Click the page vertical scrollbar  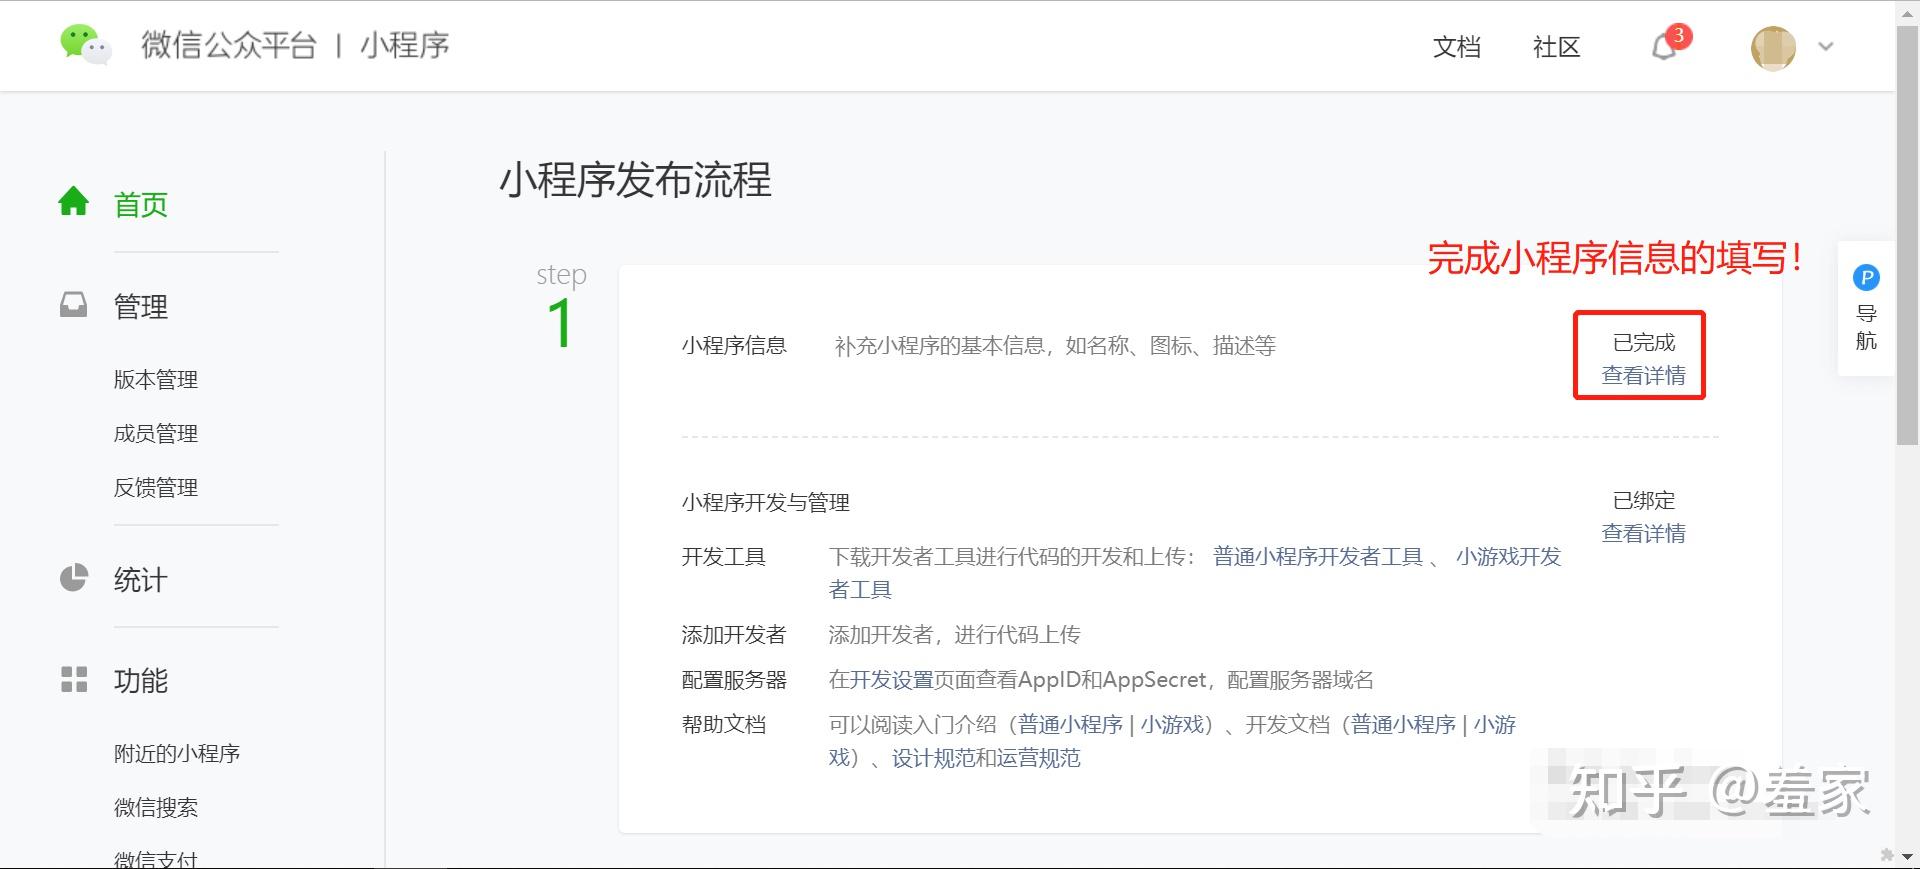click(x=1908, y=236)
